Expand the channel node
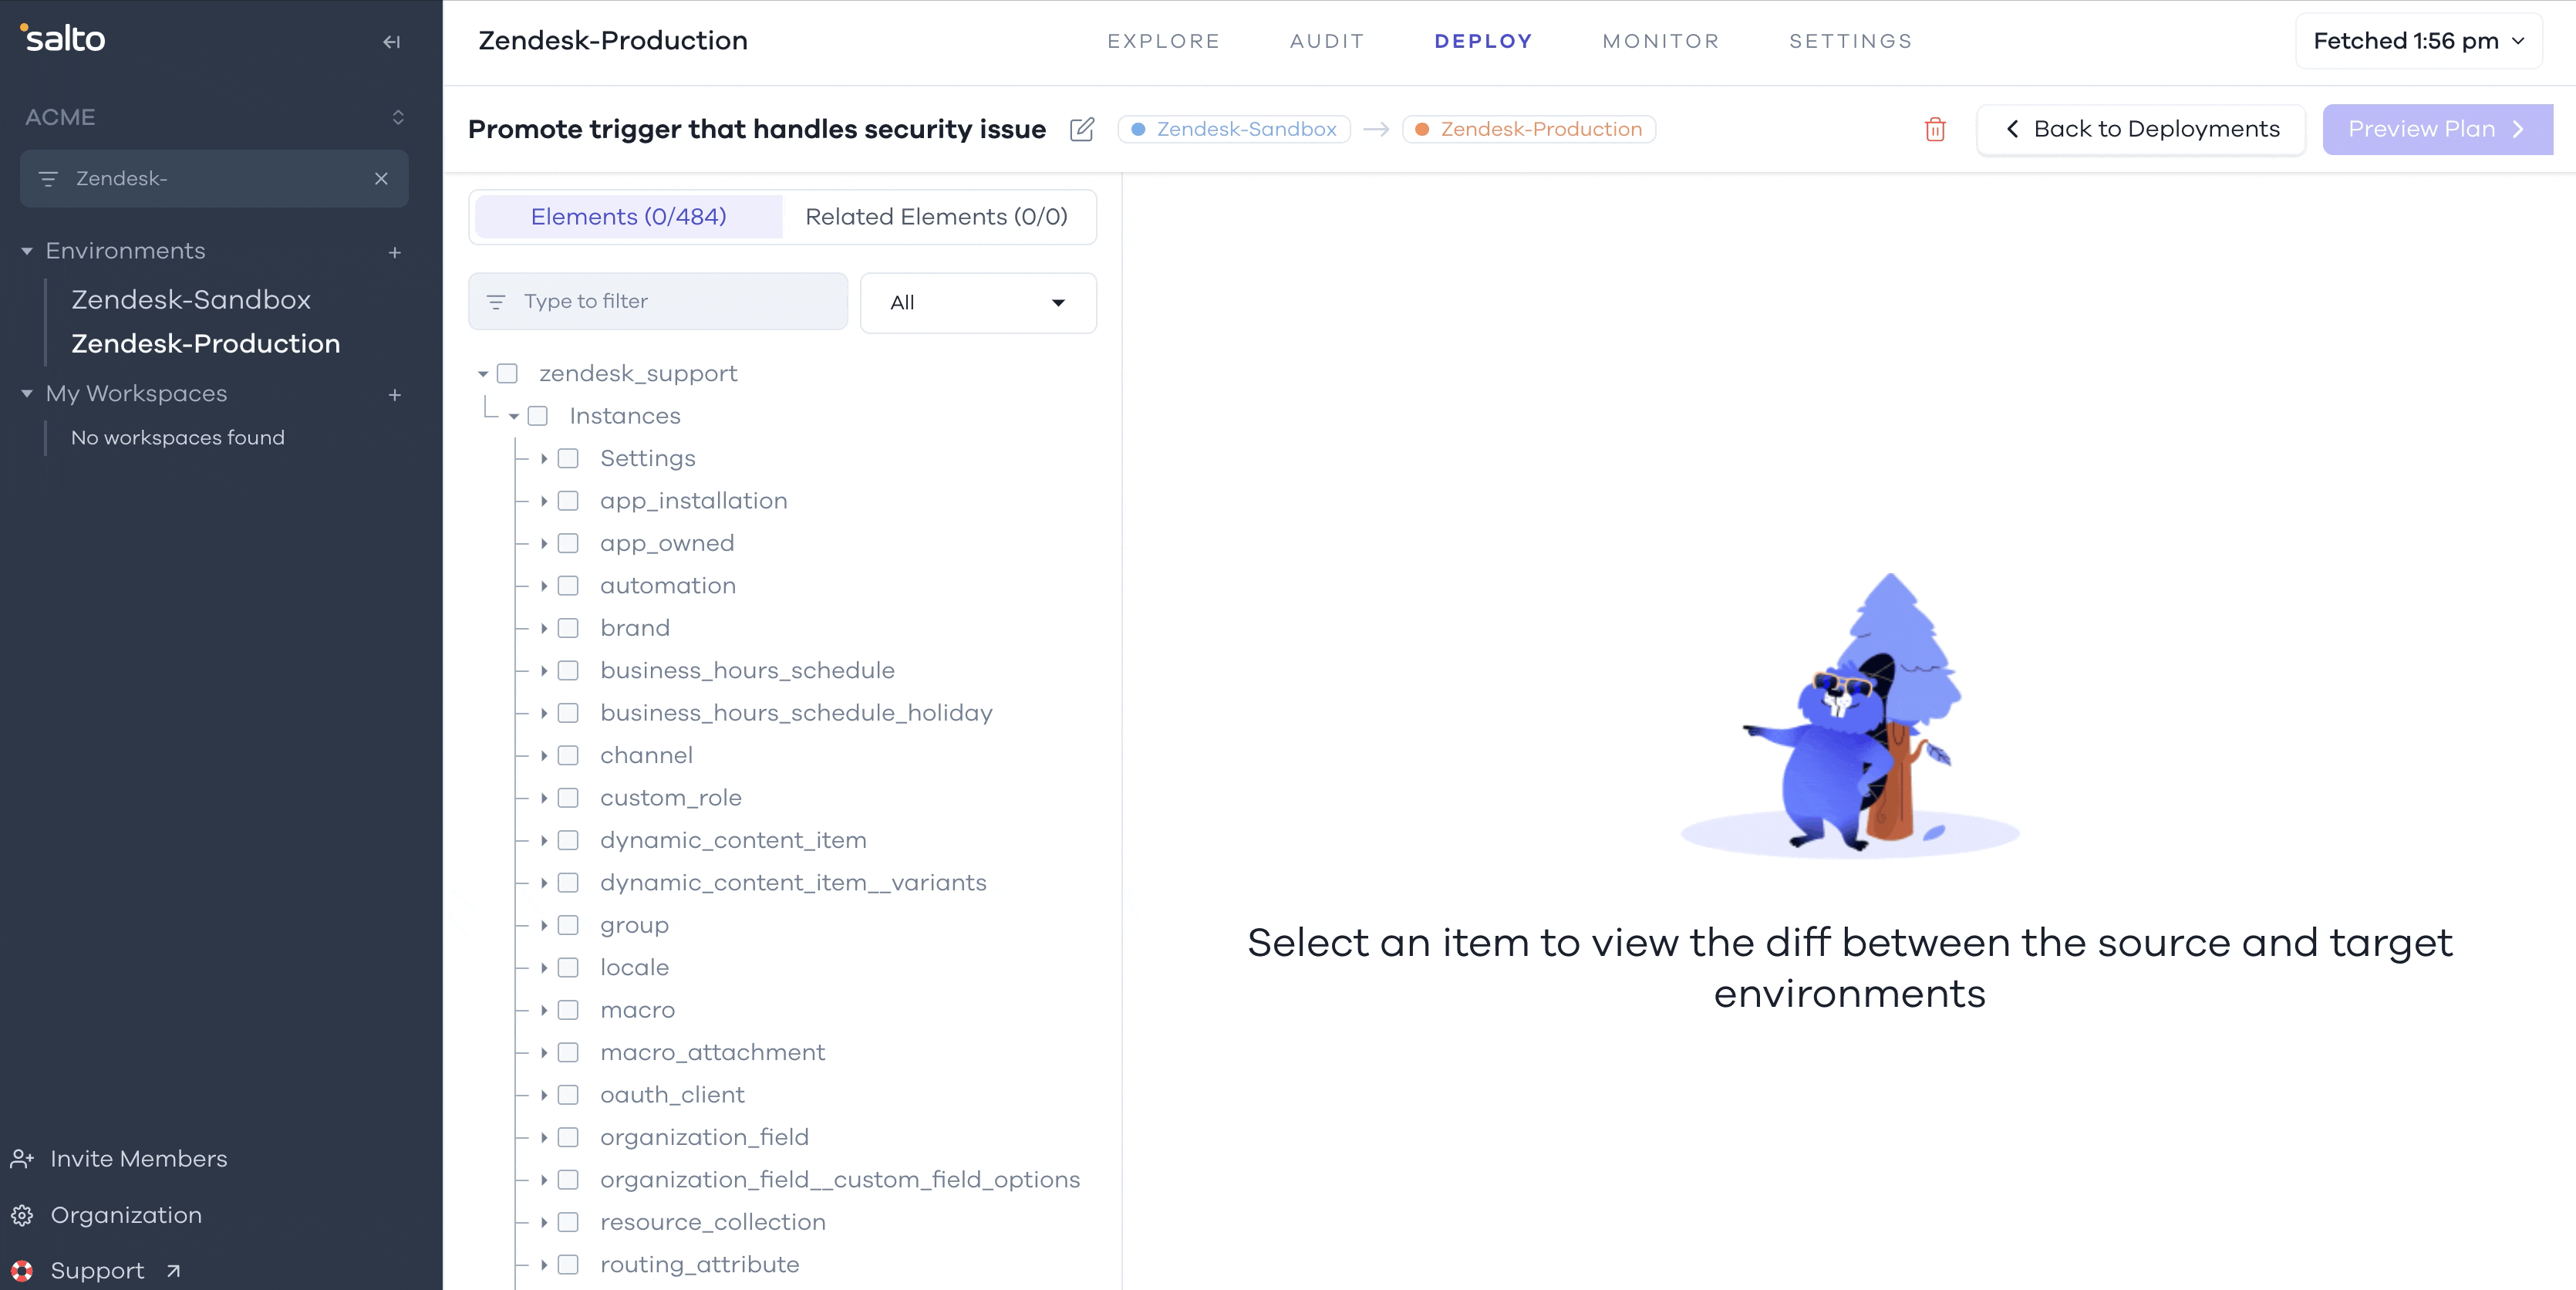2576x1290 pixels. click(x=544, y=756)
